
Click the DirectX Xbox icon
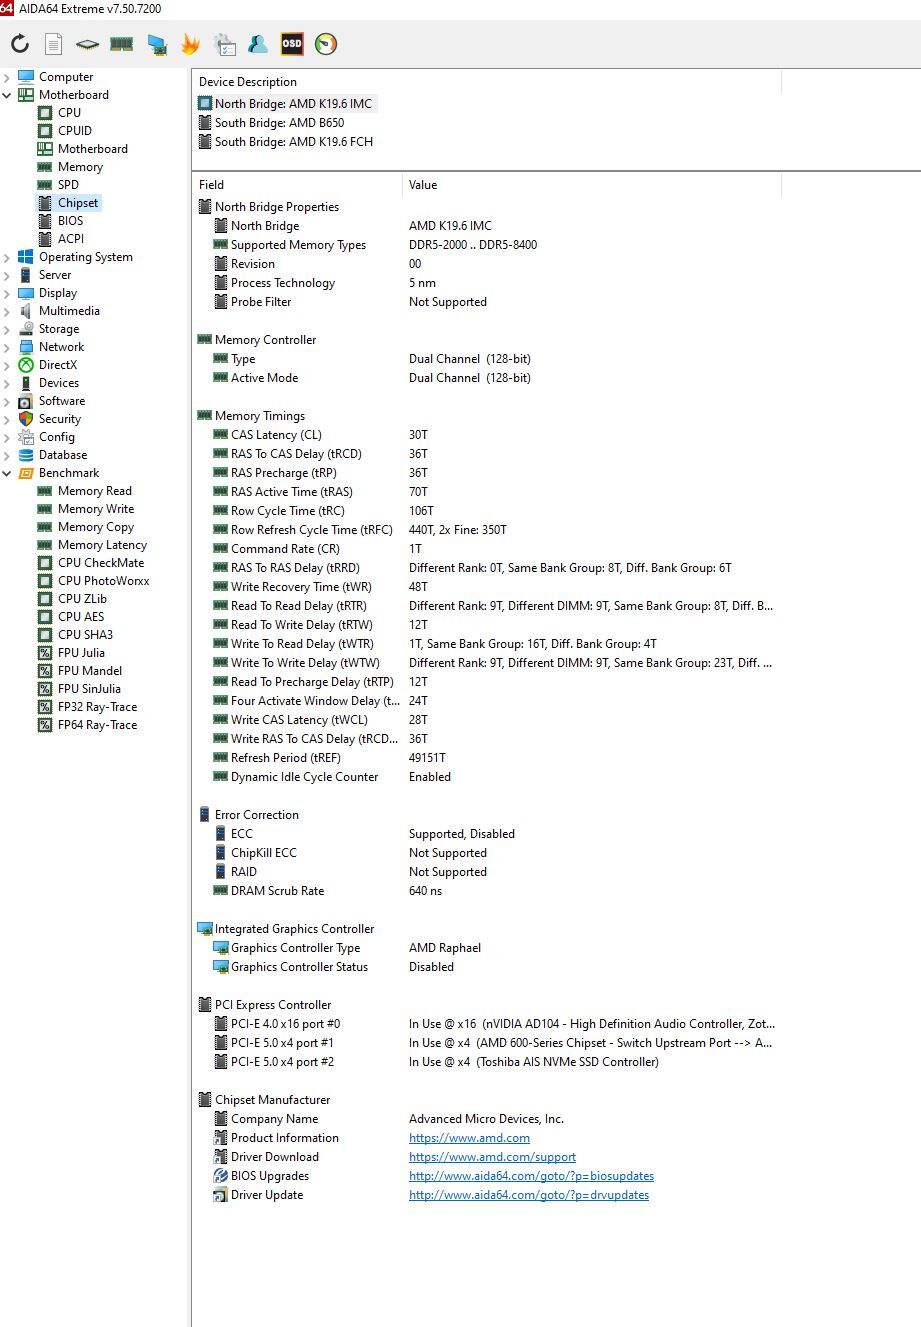click(x=26, y=365)
